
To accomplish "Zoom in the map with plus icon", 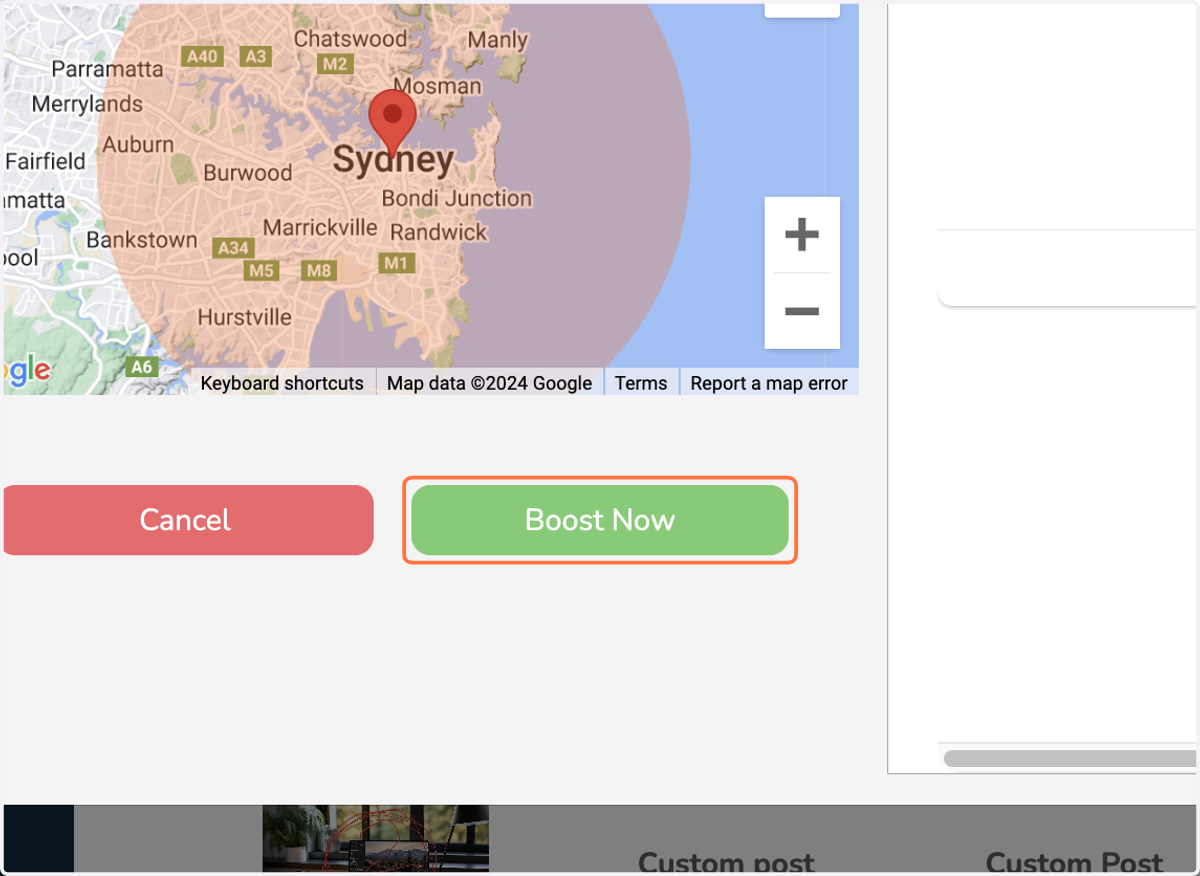I will (x=802, y=235).
